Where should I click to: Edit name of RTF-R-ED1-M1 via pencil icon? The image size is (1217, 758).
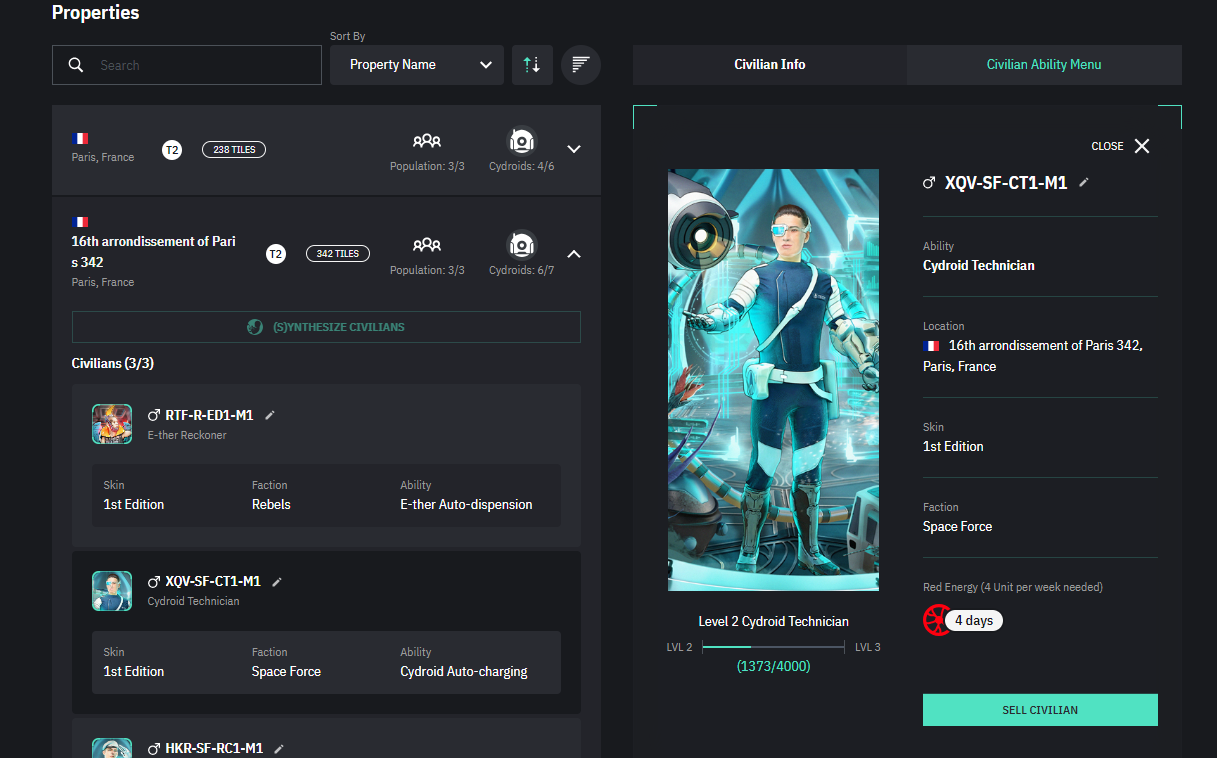(x=269, y=415)
